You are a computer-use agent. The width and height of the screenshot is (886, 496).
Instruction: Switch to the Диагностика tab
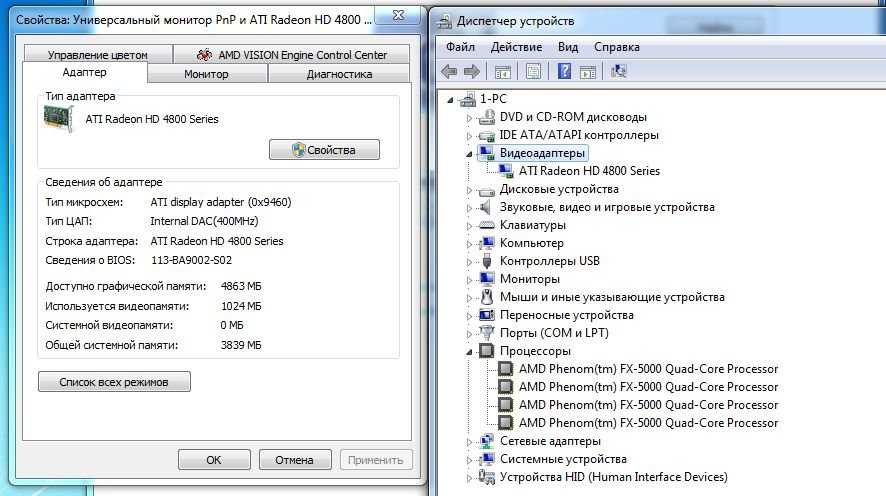[x=339, y=73]
